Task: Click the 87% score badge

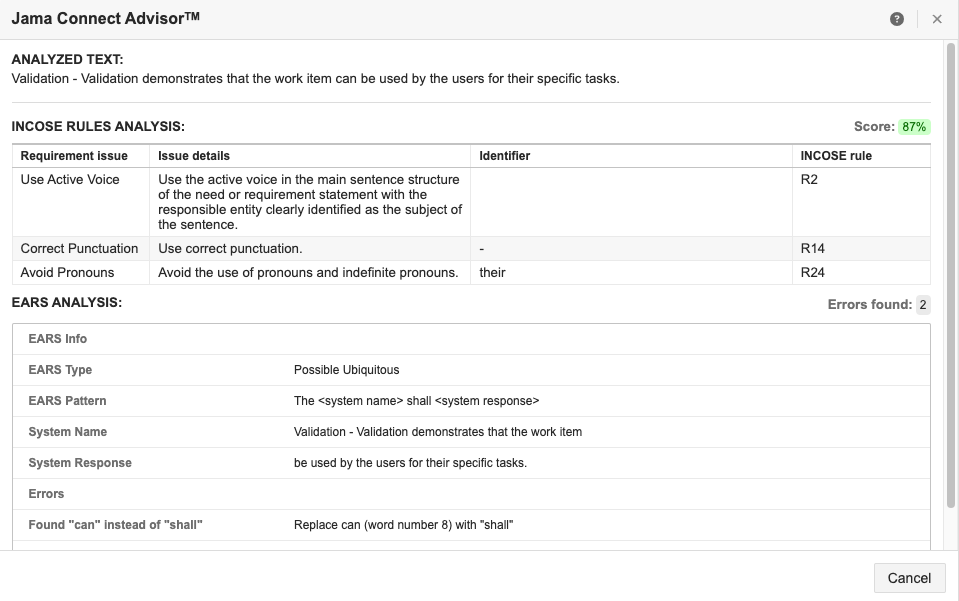Action: click(x=914, y=127)
